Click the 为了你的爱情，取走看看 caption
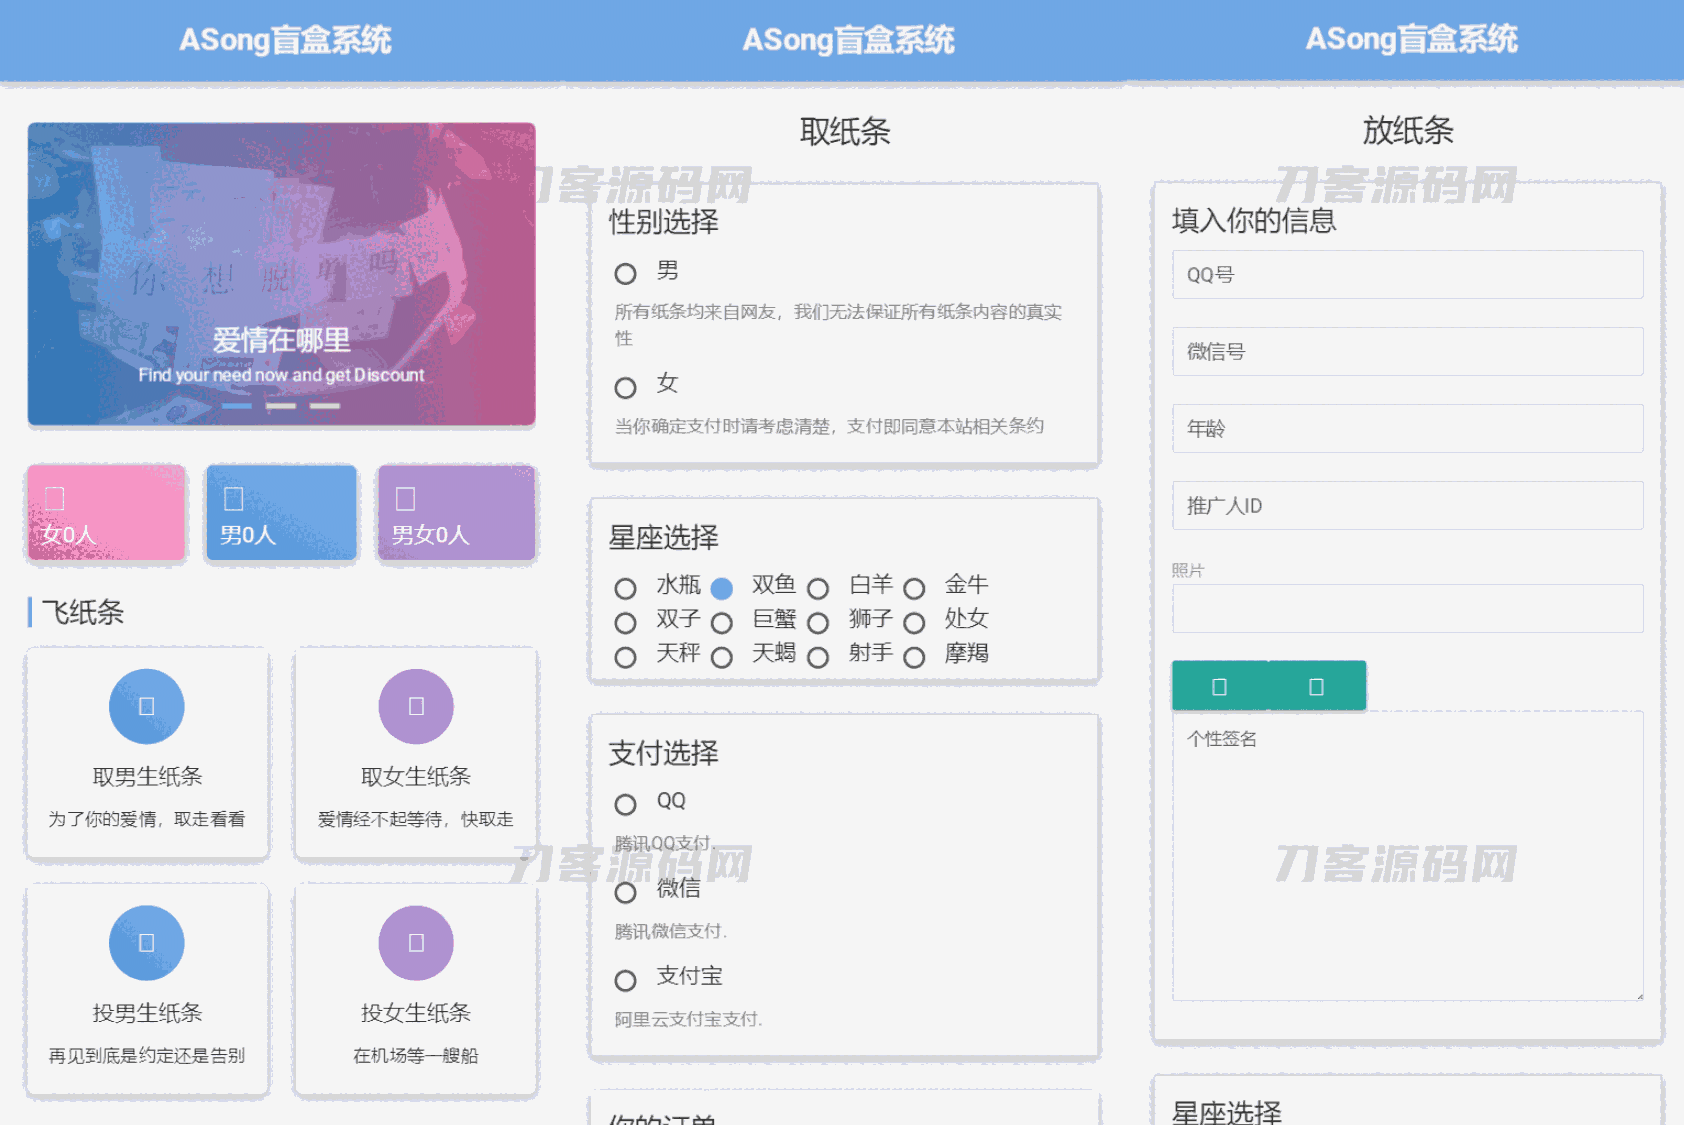The height and width of the screenshot is (1125, 1684). (147, 820)
